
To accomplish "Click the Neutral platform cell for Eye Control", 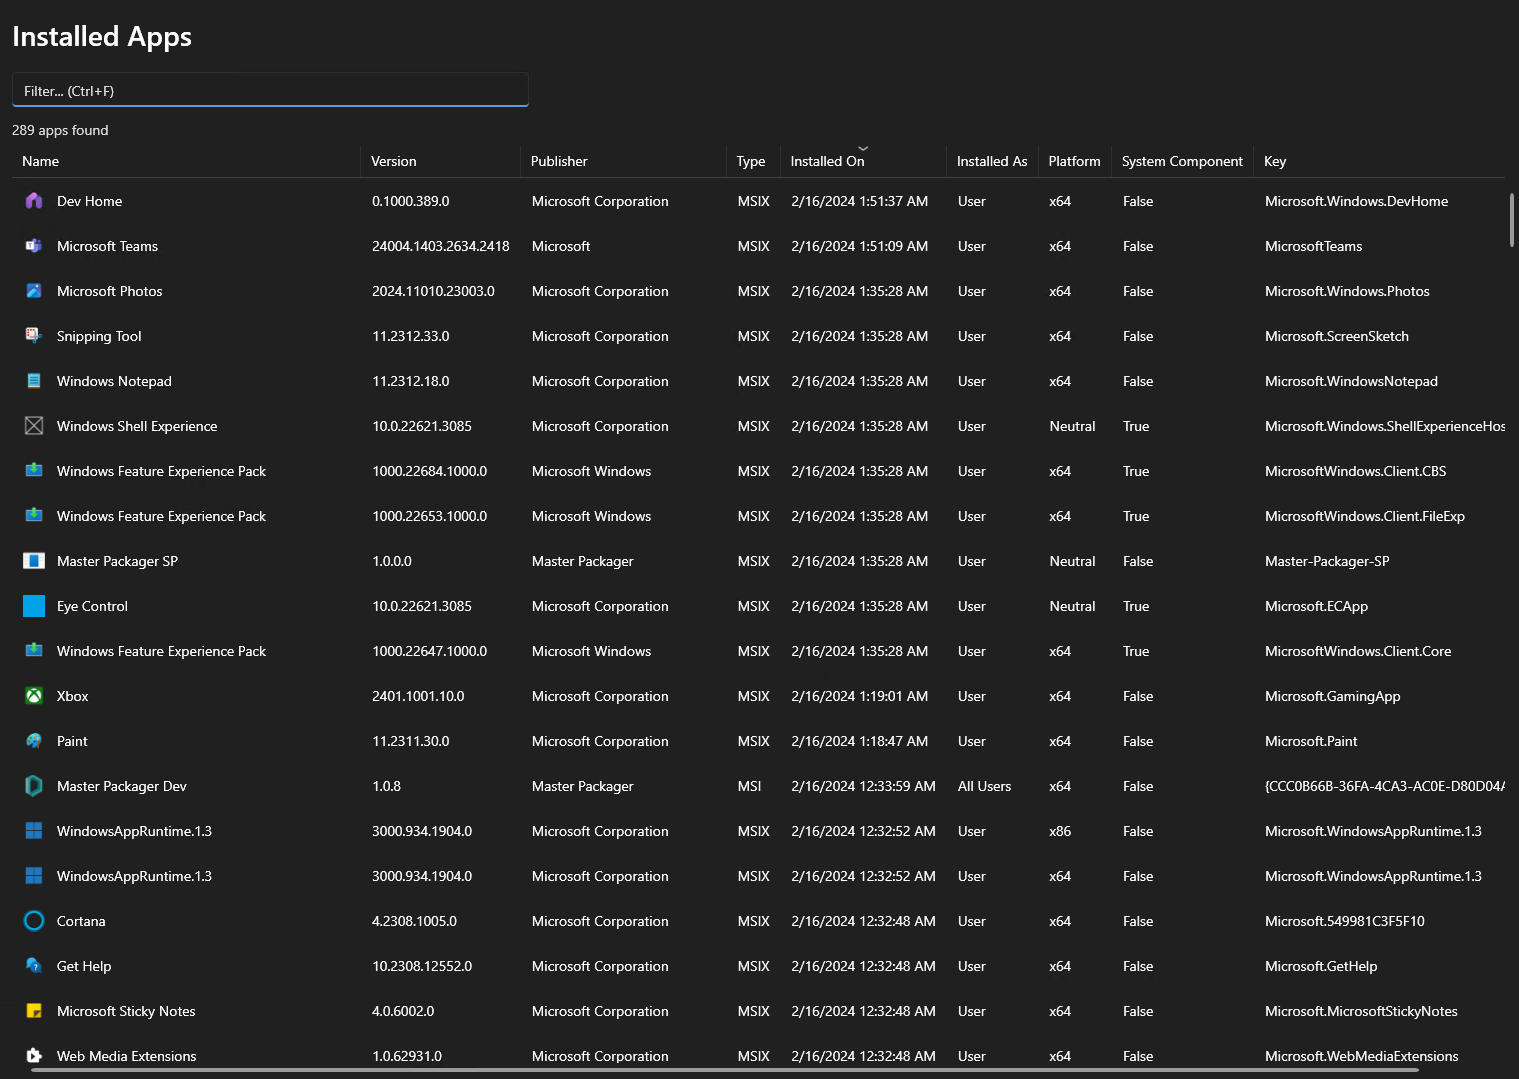I will pos(1072,606).
